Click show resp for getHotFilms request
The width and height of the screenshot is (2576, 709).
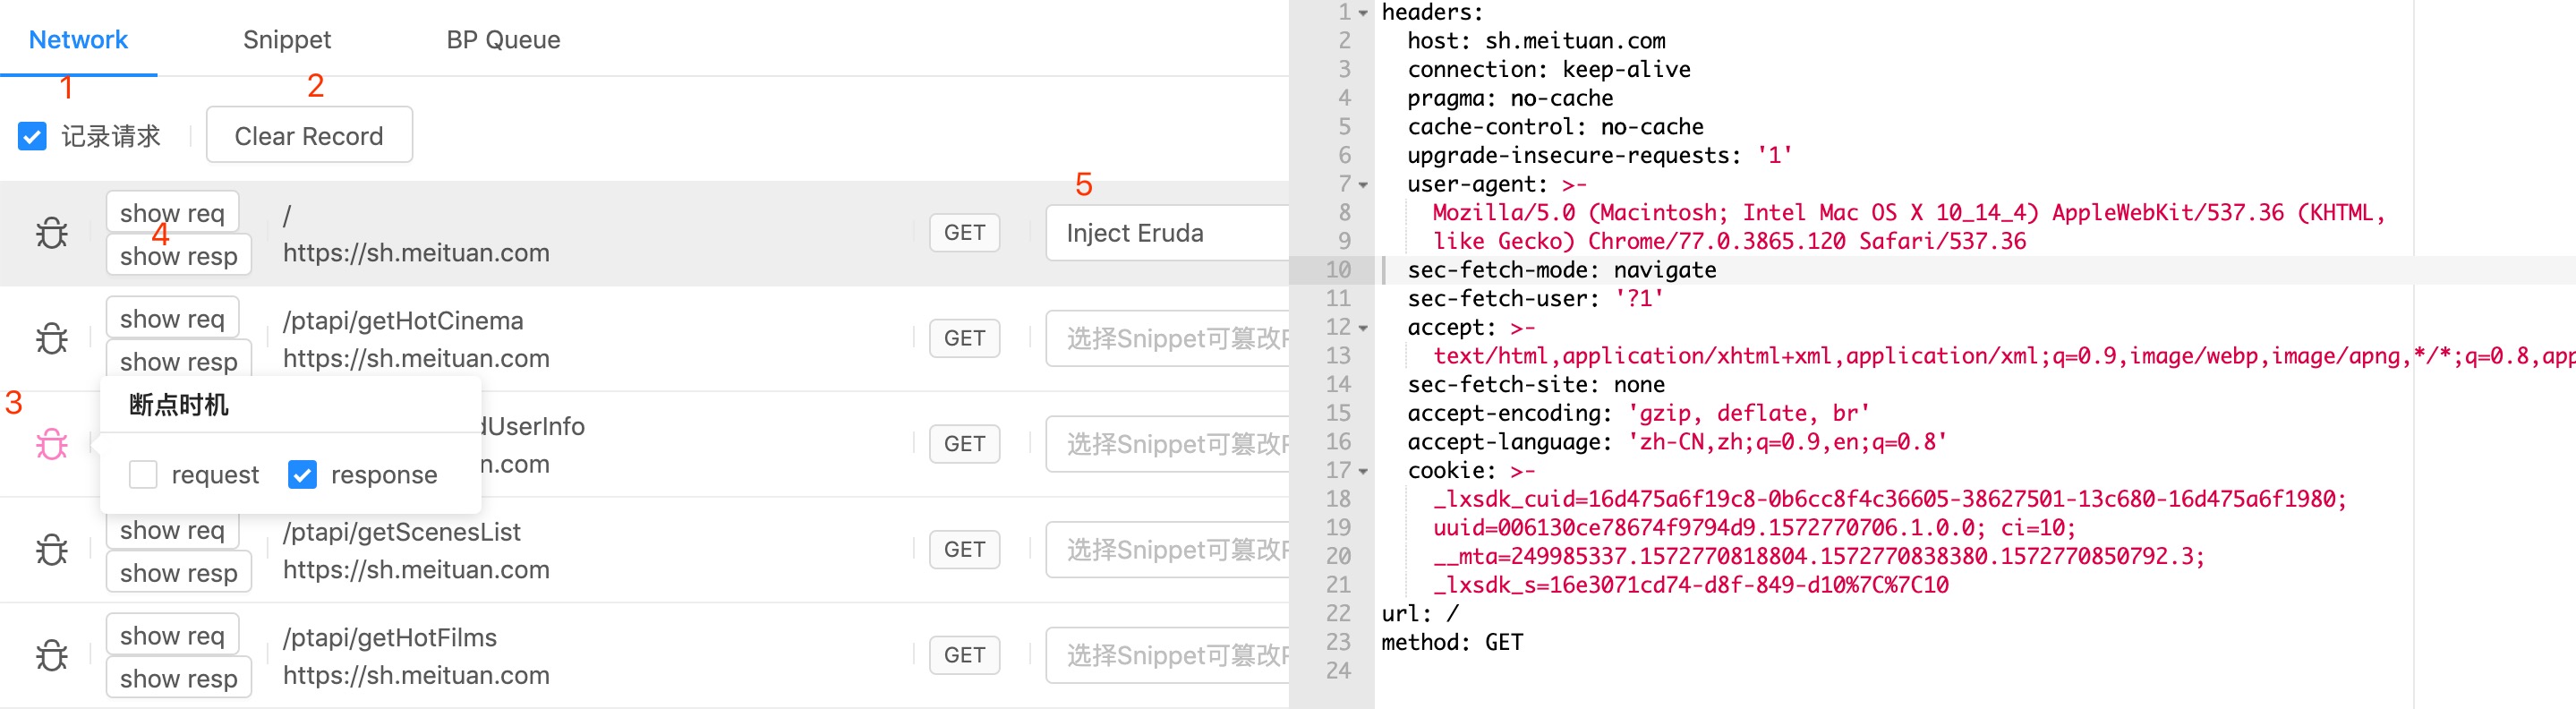coord(178,678)
